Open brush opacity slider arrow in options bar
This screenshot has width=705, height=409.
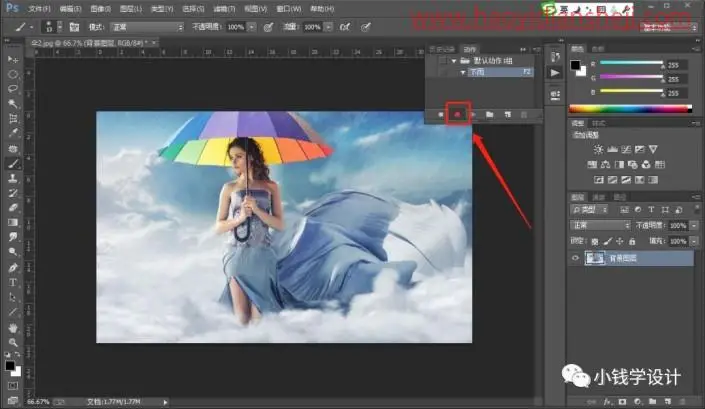coord(252,27)
